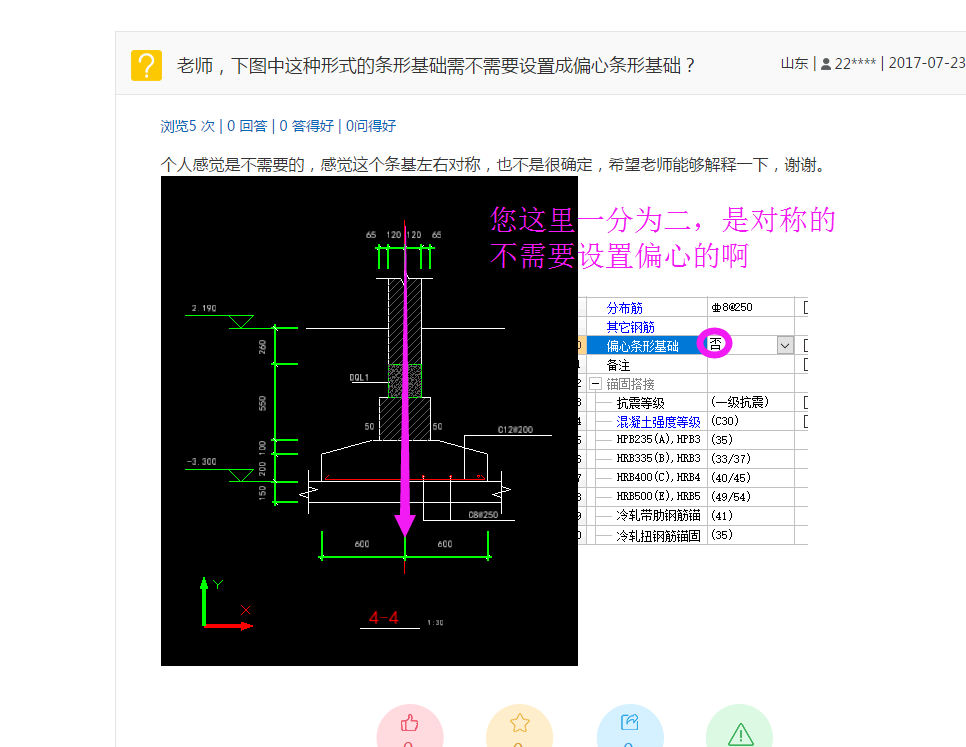
Task: Click the HRB335(B),HRB3 row label
Action: [x=658, y=459]
